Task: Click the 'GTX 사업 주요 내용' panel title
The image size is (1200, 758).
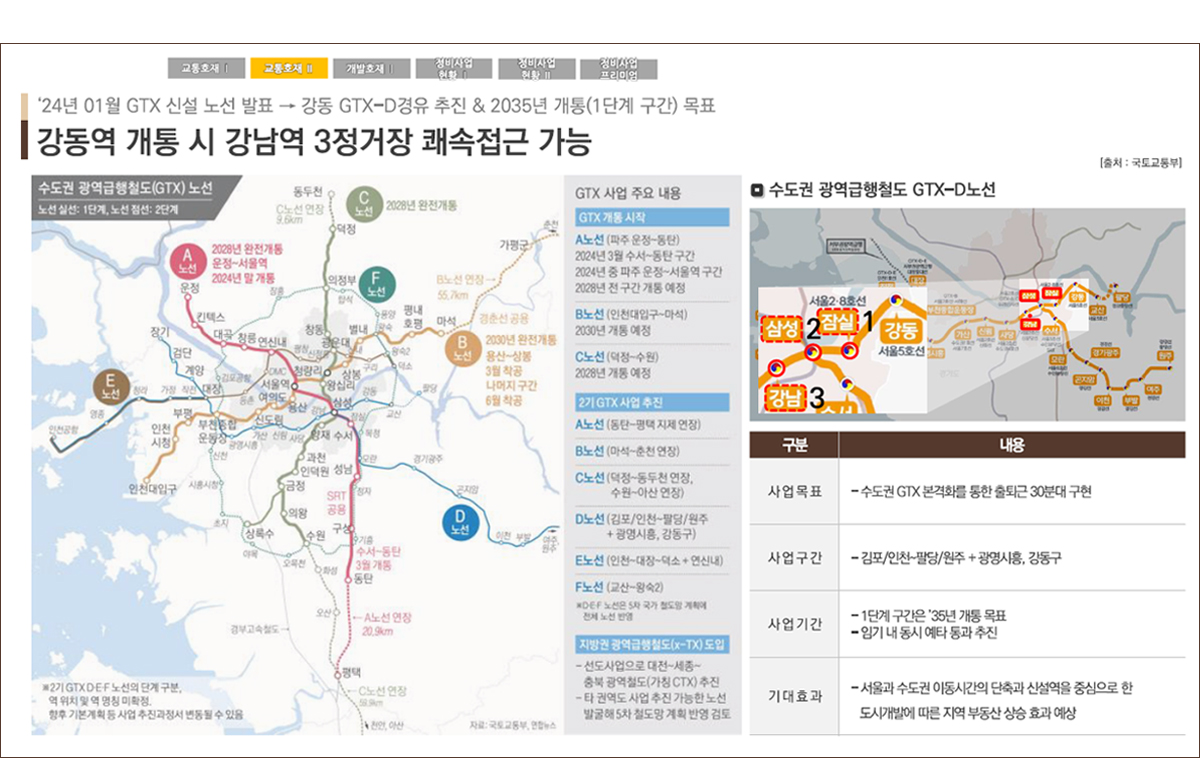Action: point(628,193)
